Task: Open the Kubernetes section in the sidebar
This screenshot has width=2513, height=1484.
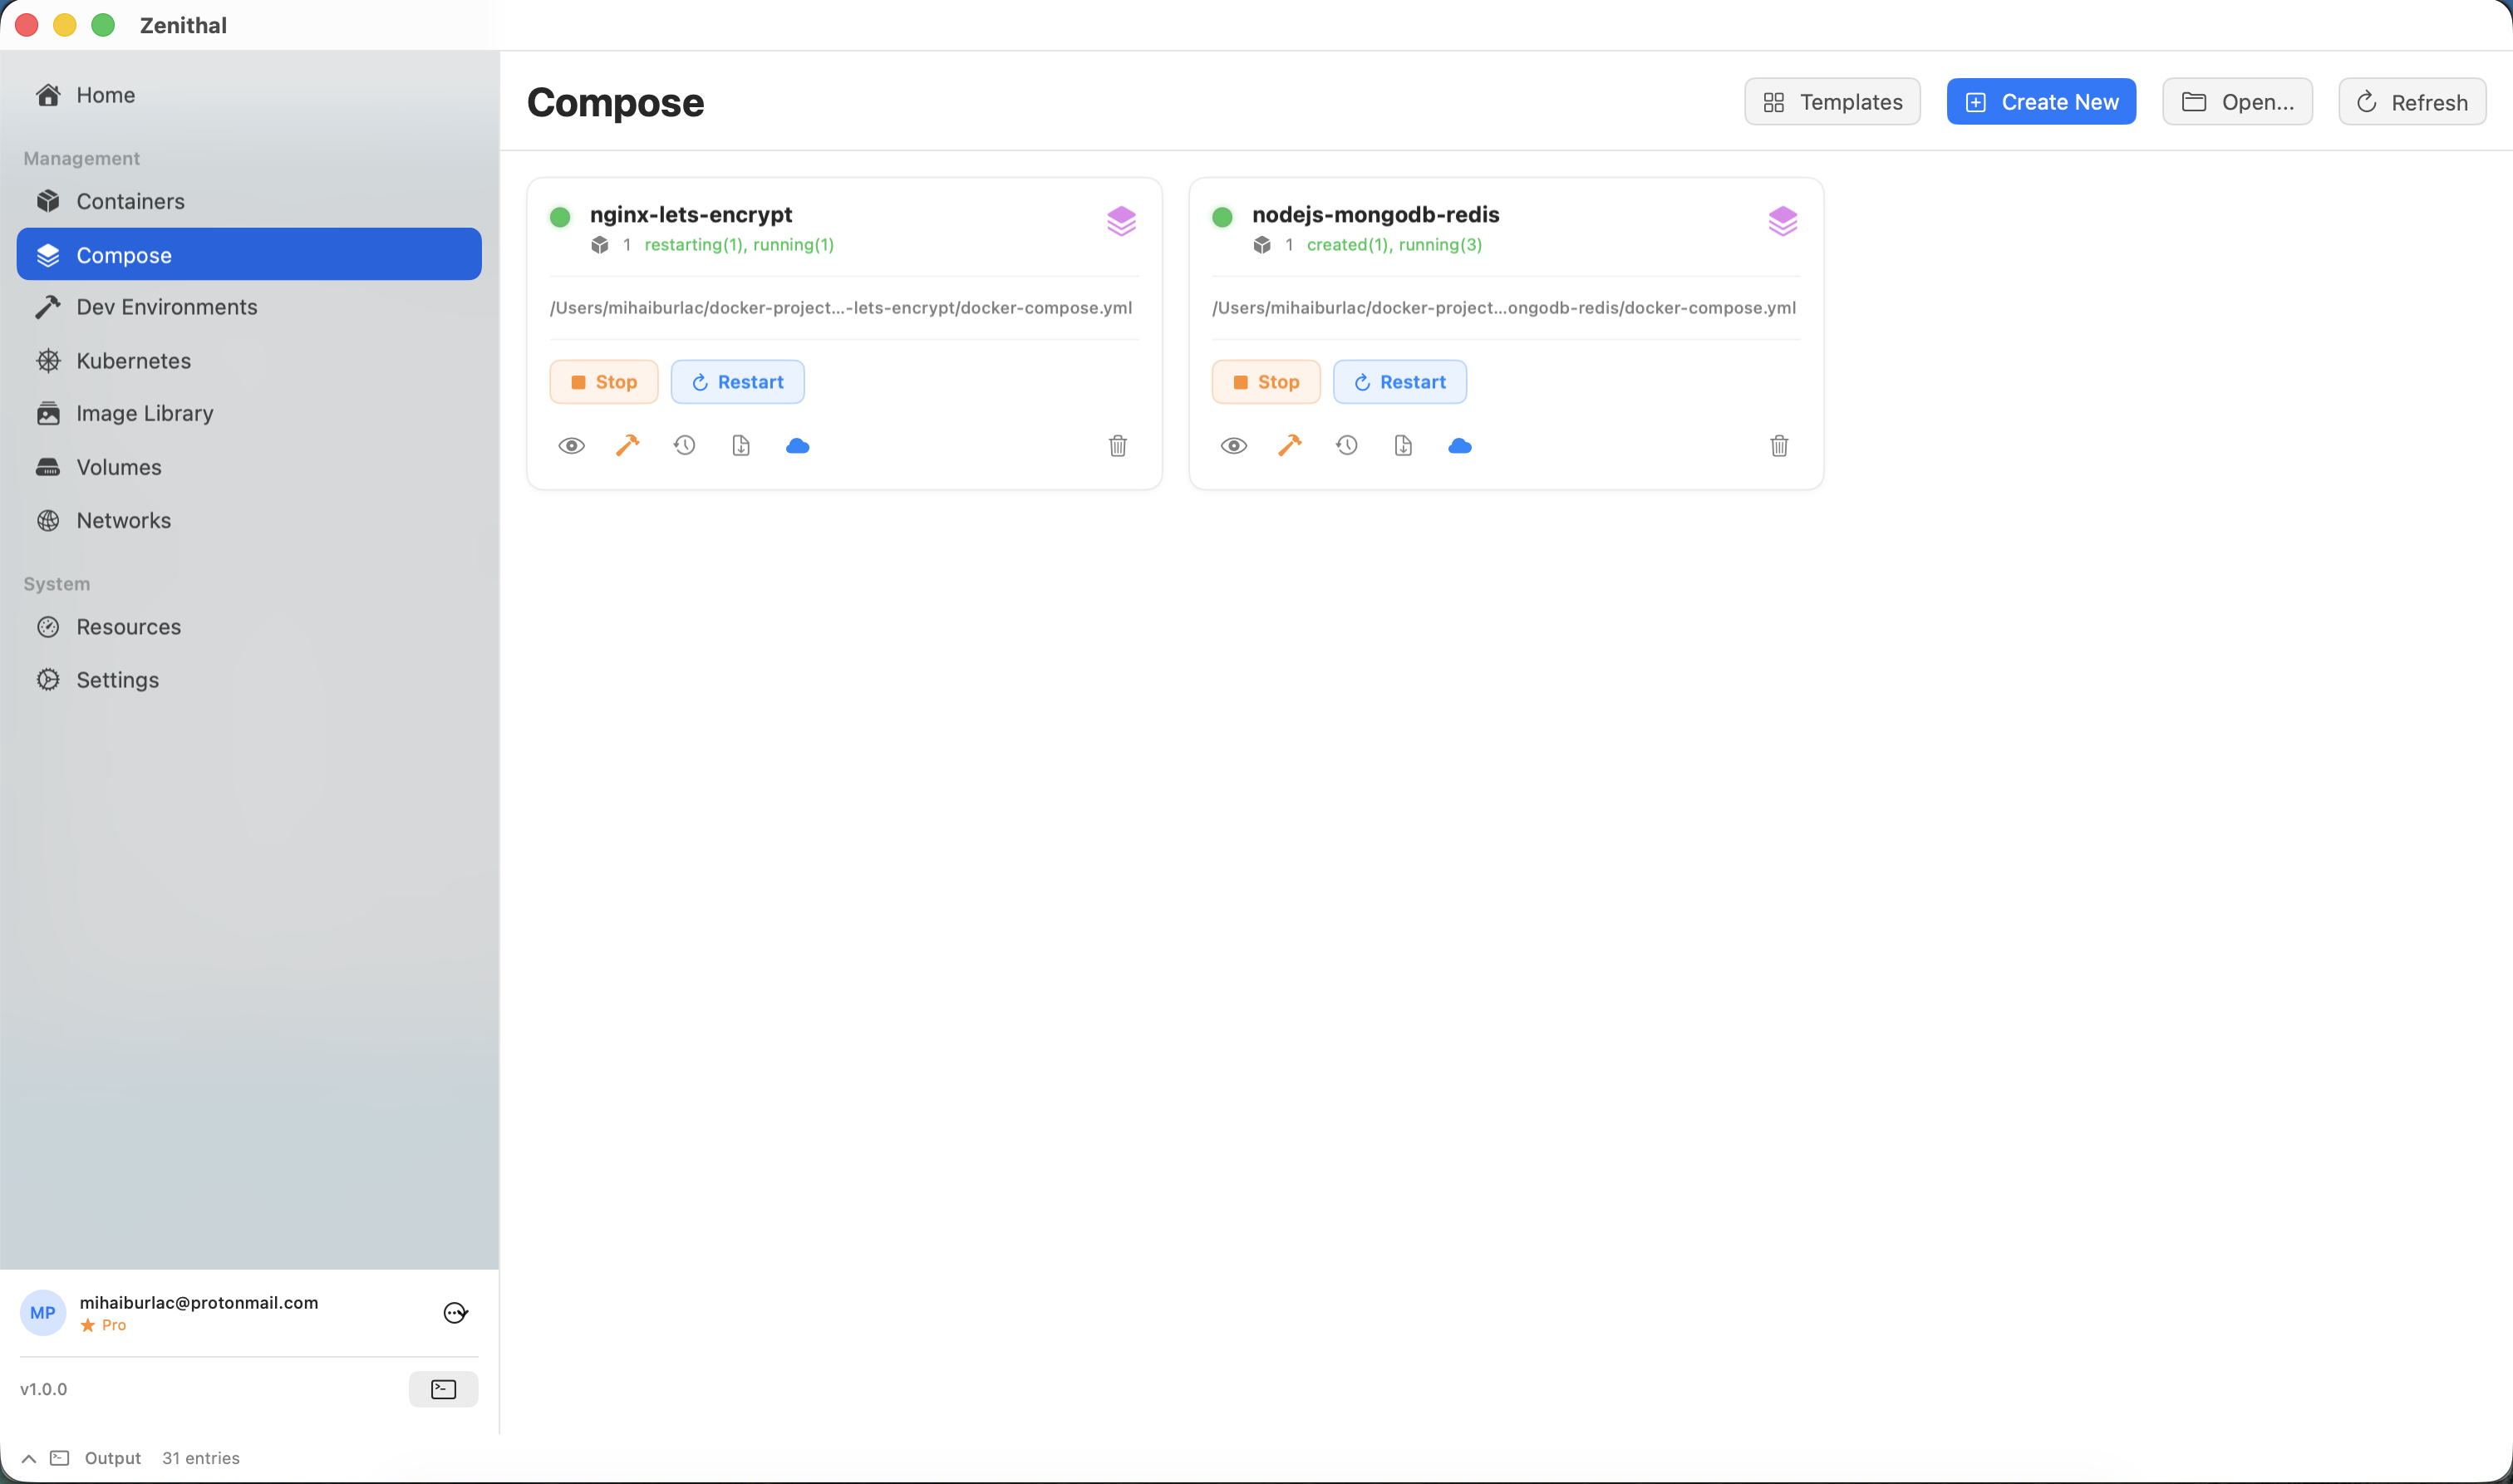Action: click(133, 360)
